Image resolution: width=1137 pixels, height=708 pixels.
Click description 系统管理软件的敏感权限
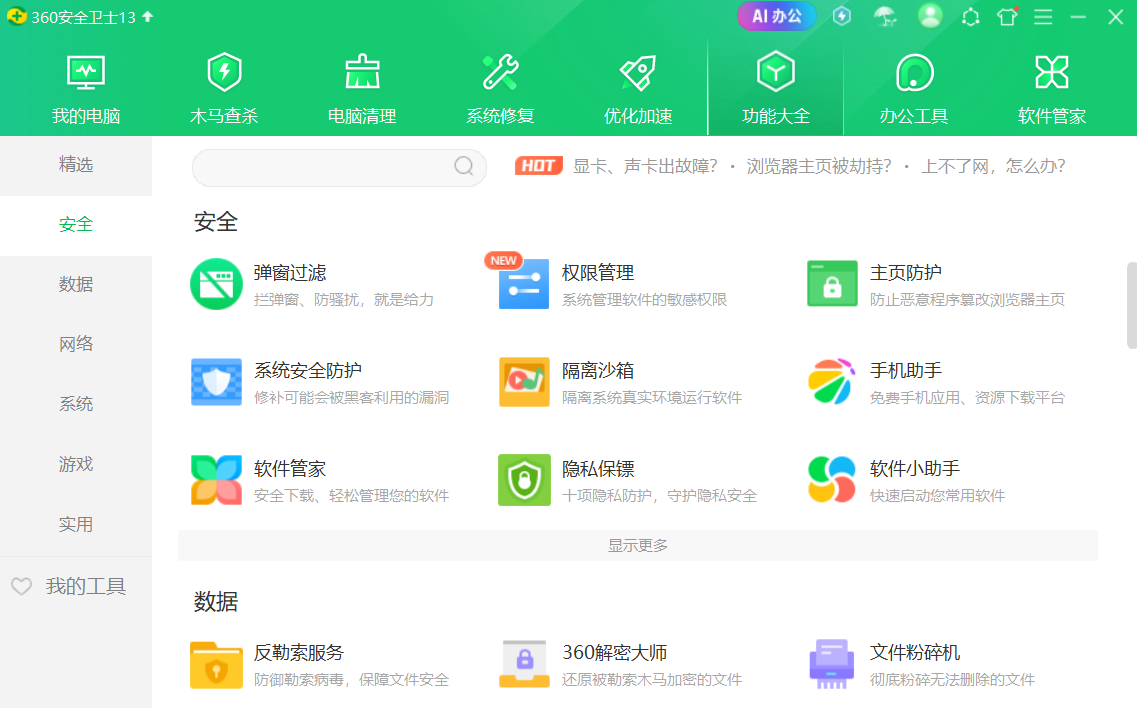pos(645,300)
